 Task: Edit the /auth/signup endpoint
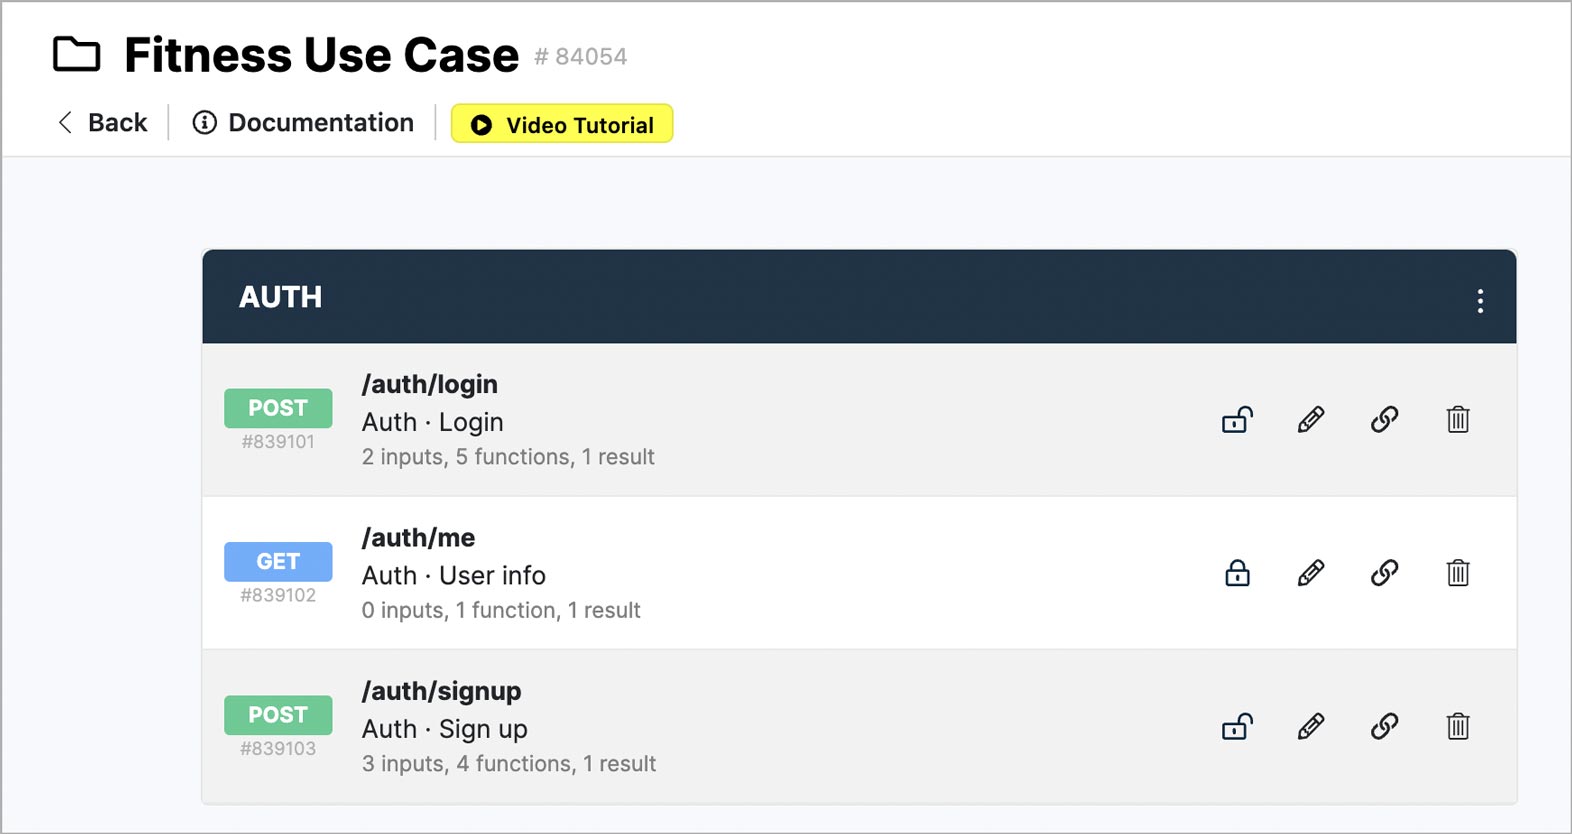(x=1311, y=726)
